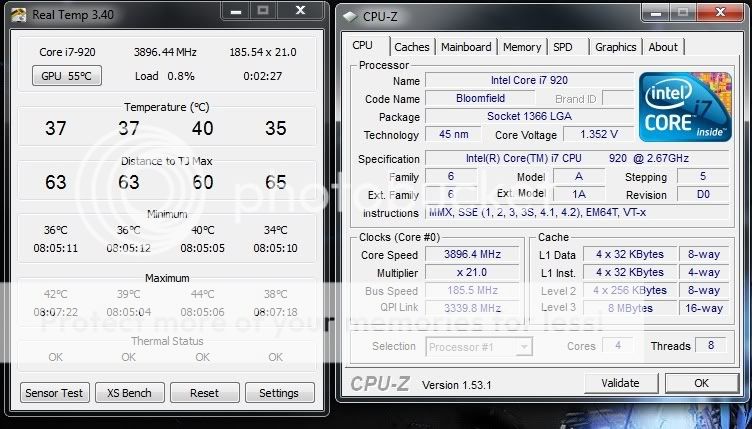Click the Name field 'Intel Core i7 920'
The image size is (752, 429).
coord(529,81)
